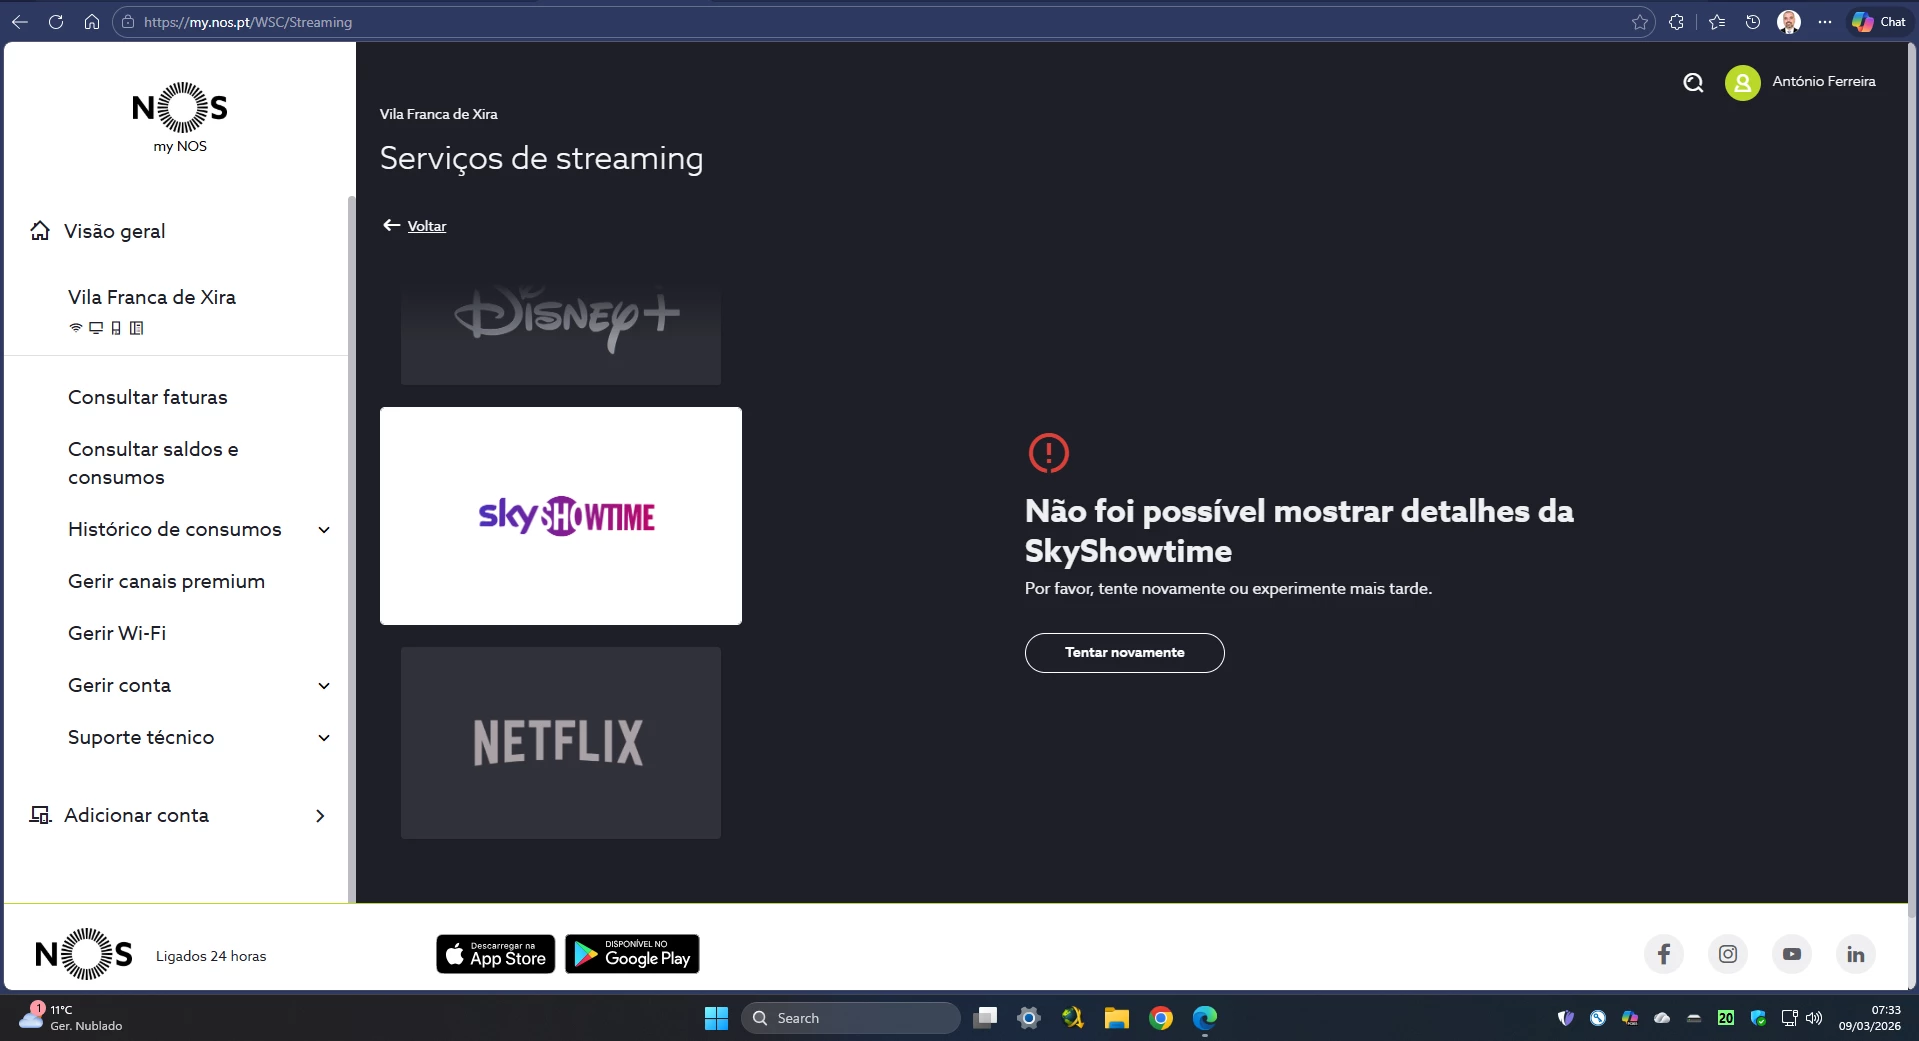Open the browser settings and more menu

tap(1825, 22)
